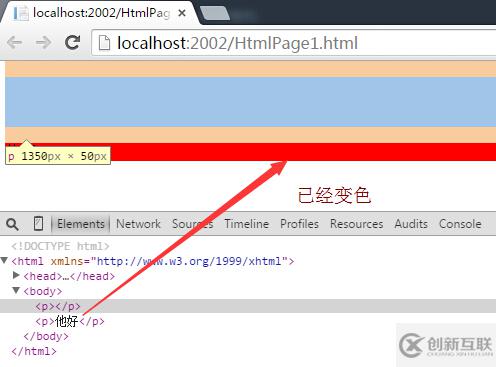This screenshot has width=496, height=367.
Task: Switch to the Audits panel tab
Action: click(x=411, y=224)
